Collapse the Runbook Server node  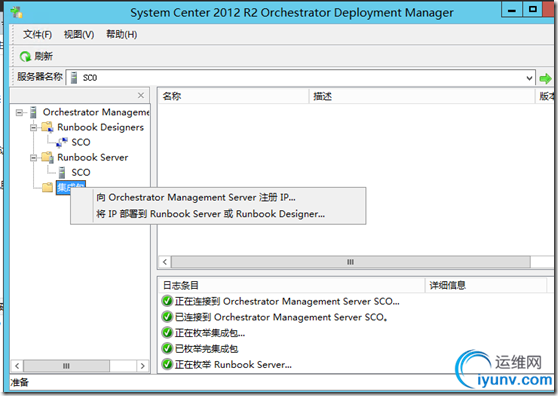point(33,158)
